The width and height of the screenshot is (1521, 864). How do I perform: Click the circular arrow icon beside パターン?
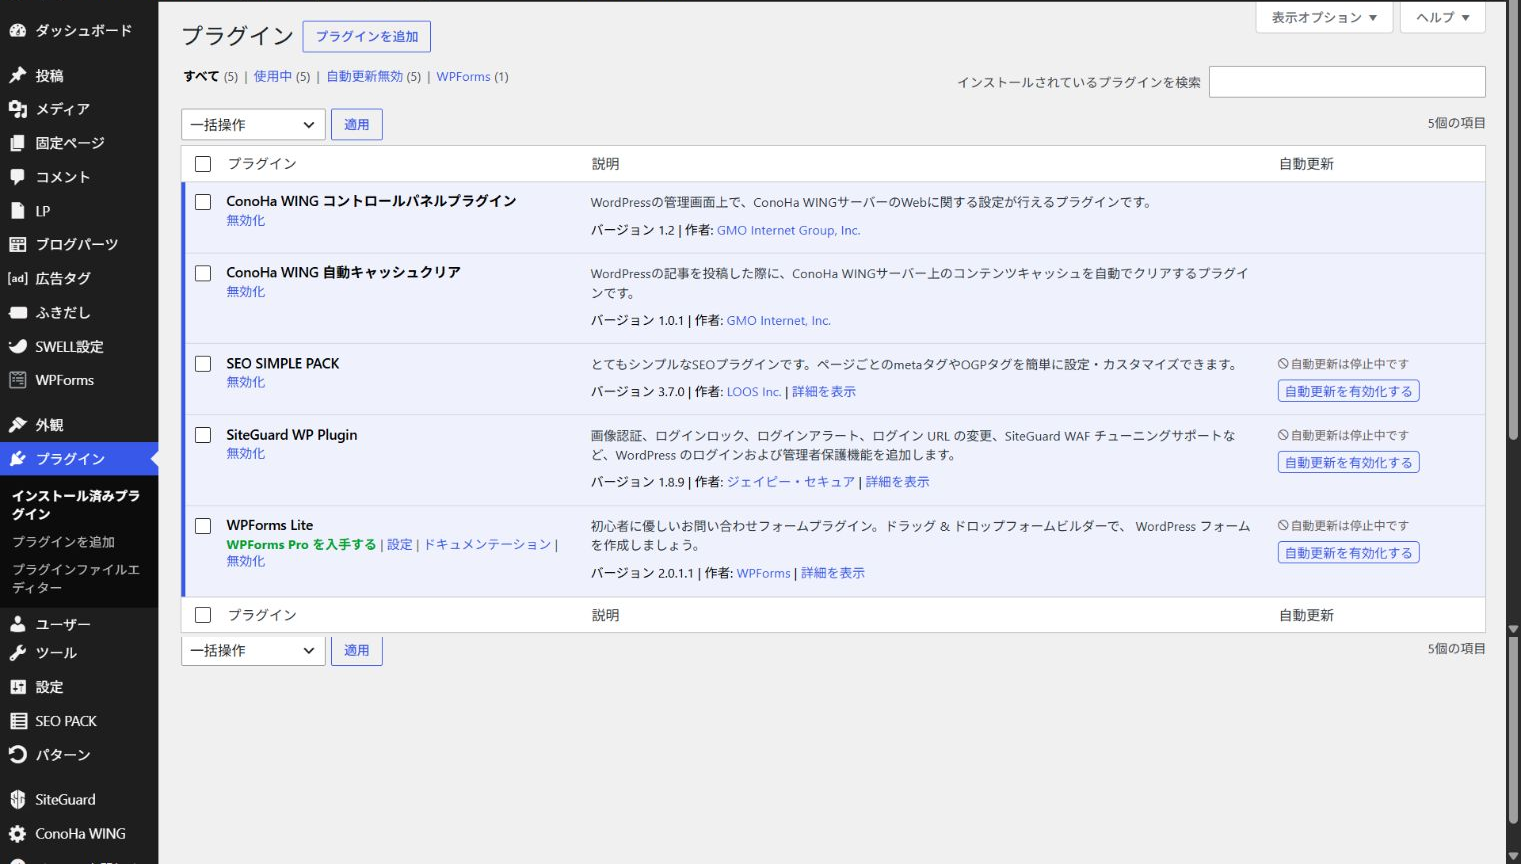click(x=17, y=755)
